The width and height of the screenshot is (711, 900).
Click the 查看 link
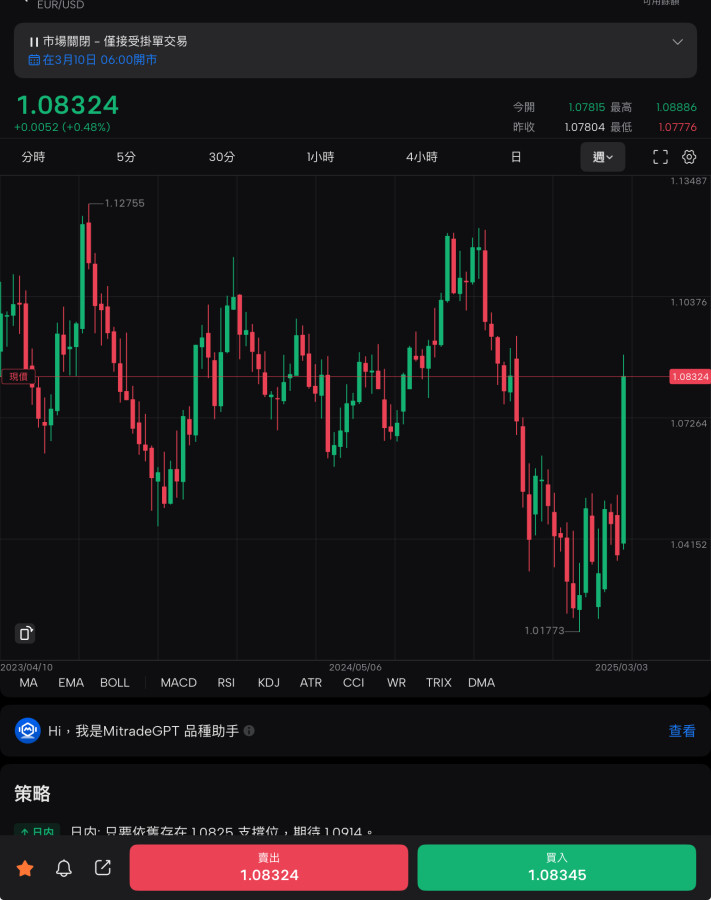682,731
